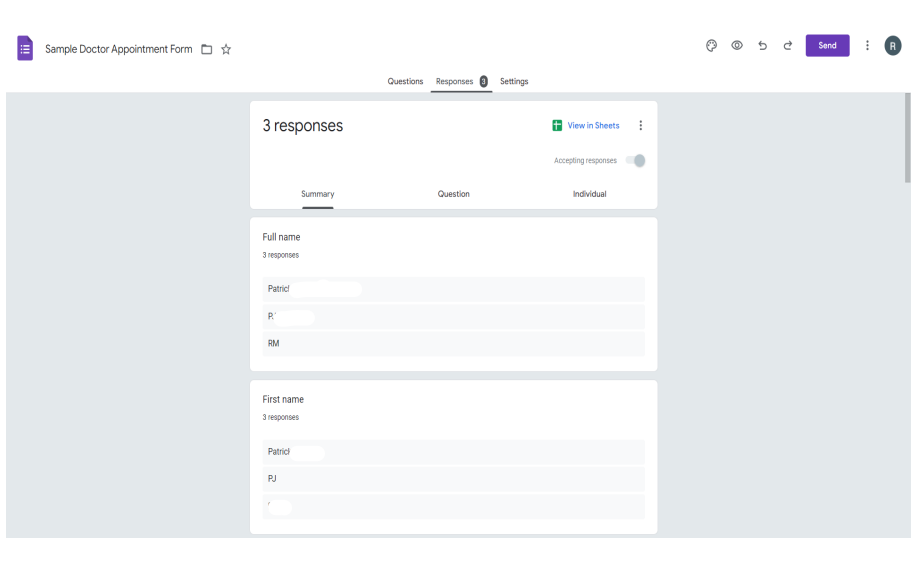
Task: Click the 3 responses heading
Action: point(302,126)
